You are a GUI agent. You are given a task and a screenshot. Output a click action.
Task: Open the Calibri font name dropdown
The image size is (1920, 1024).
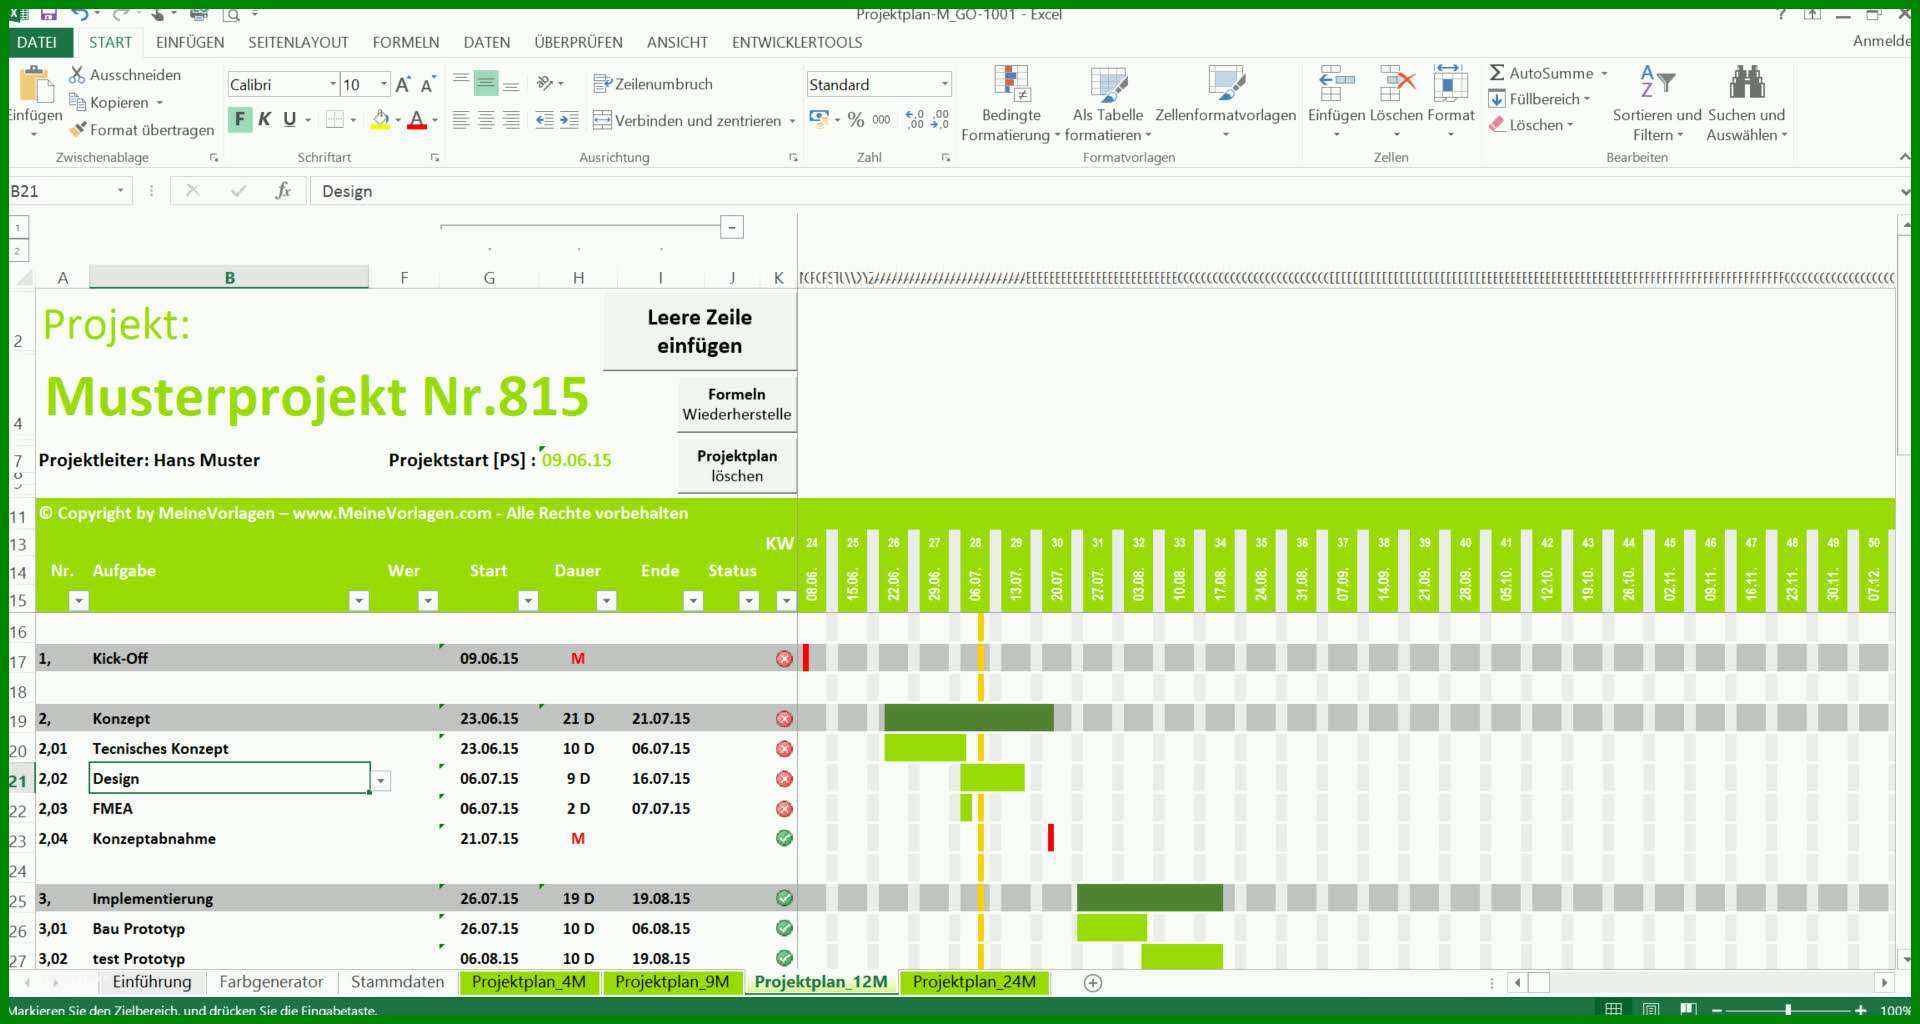[332, 85]
